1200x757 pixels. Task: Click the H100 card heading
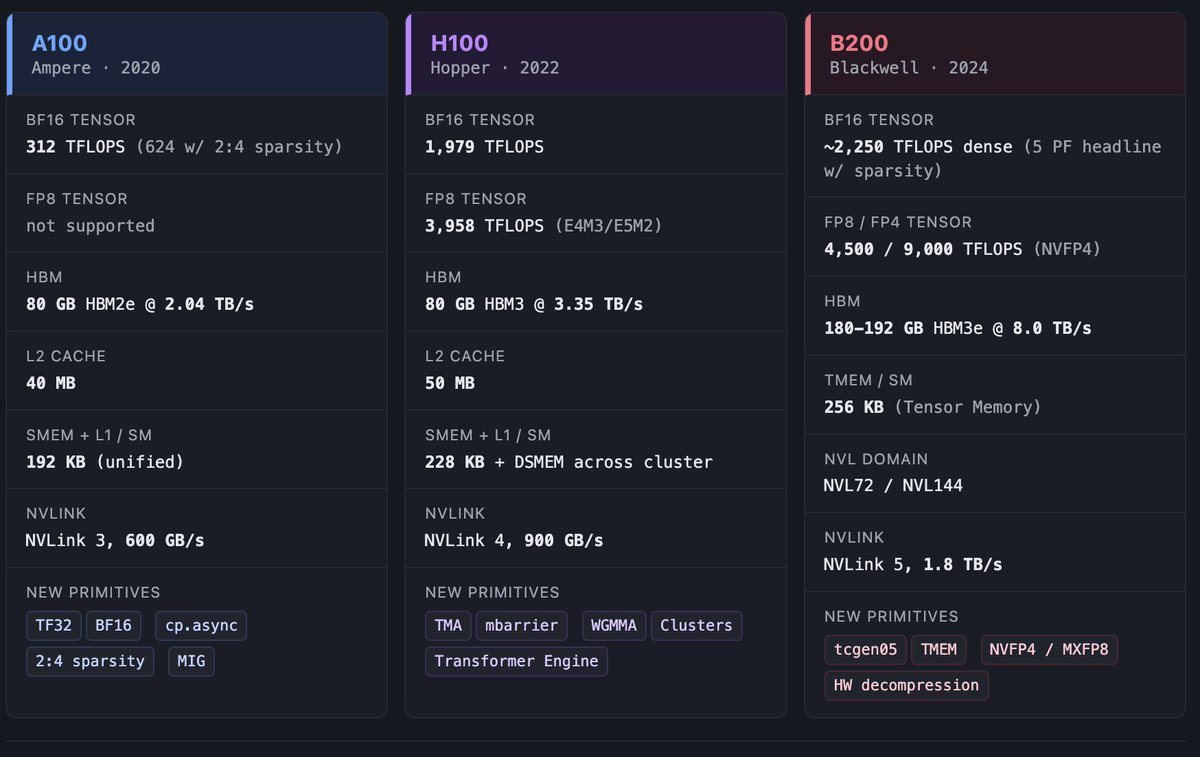459,43
